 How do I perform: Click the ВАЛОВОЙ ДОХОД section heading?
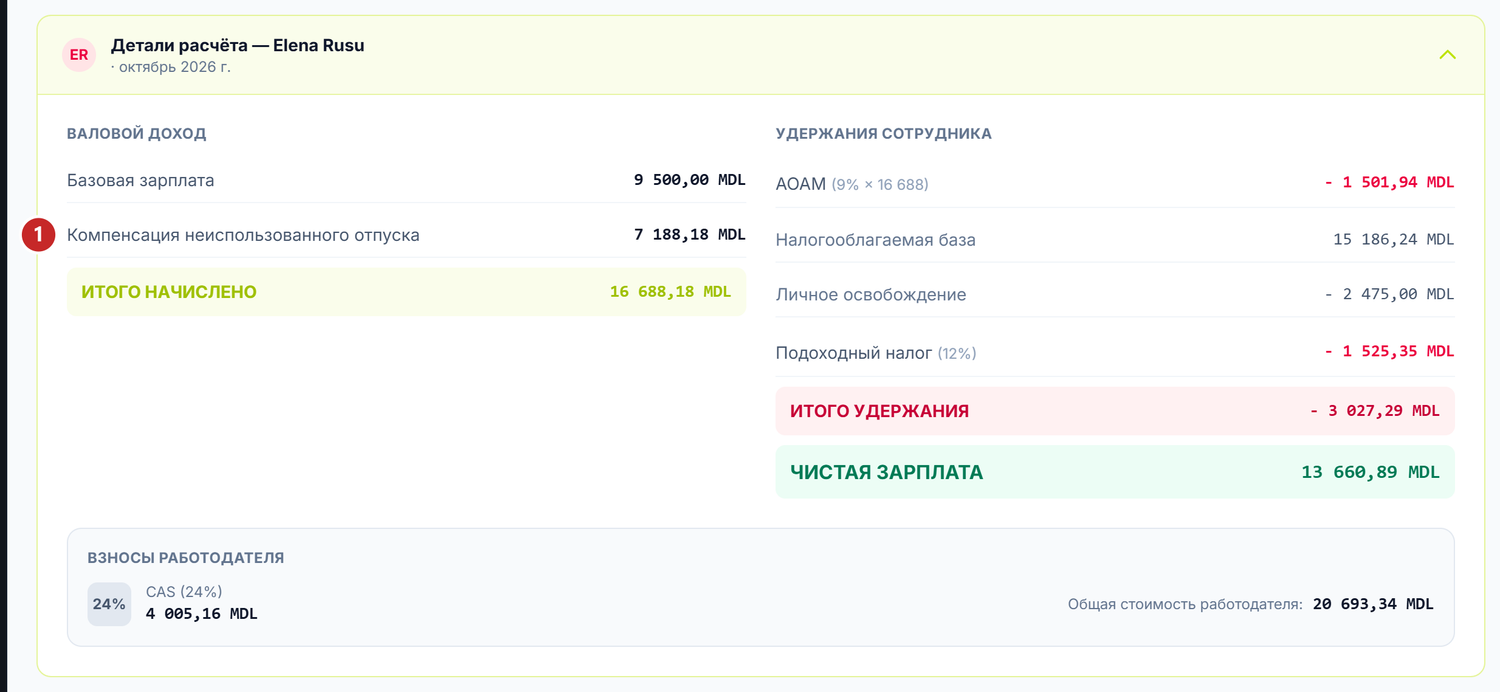pyautogui.click(x=137, y=133)
